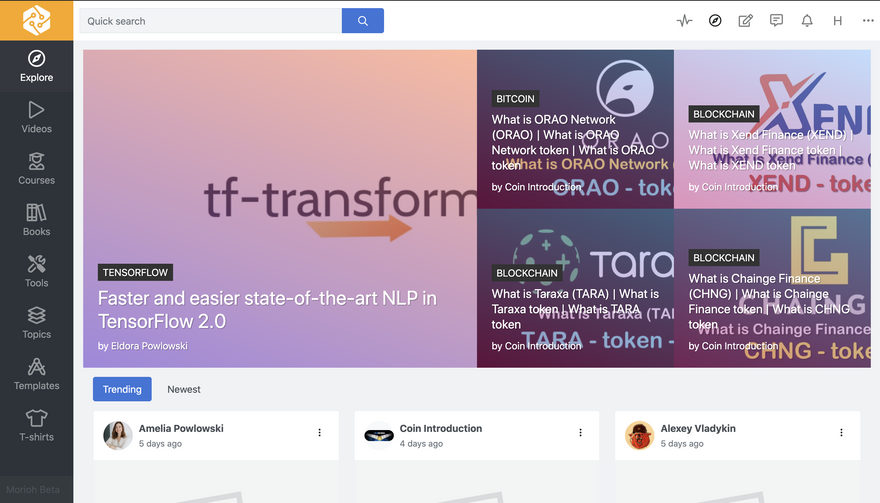Open Courses from the sidebar
880x503 pixels.
pyautogui.click(x=36, y=168)
